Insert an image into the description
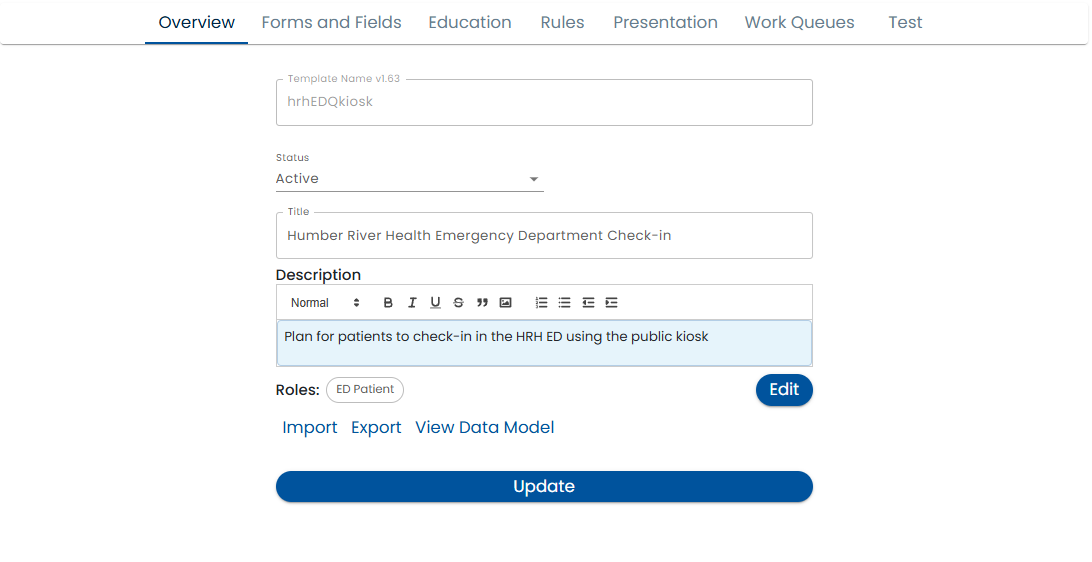Image resolution: width=1092 pixels, height=562 pixels. [505, 303]
